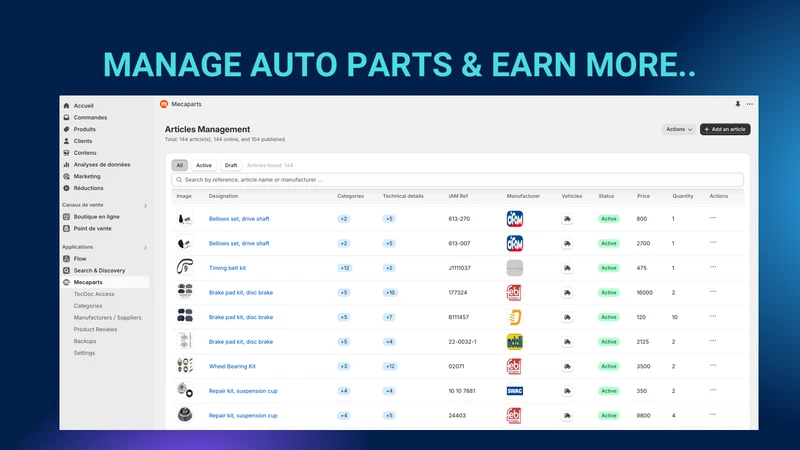
Task: Open TecDoc Access in sidebar
Action: tap(94, 294)
